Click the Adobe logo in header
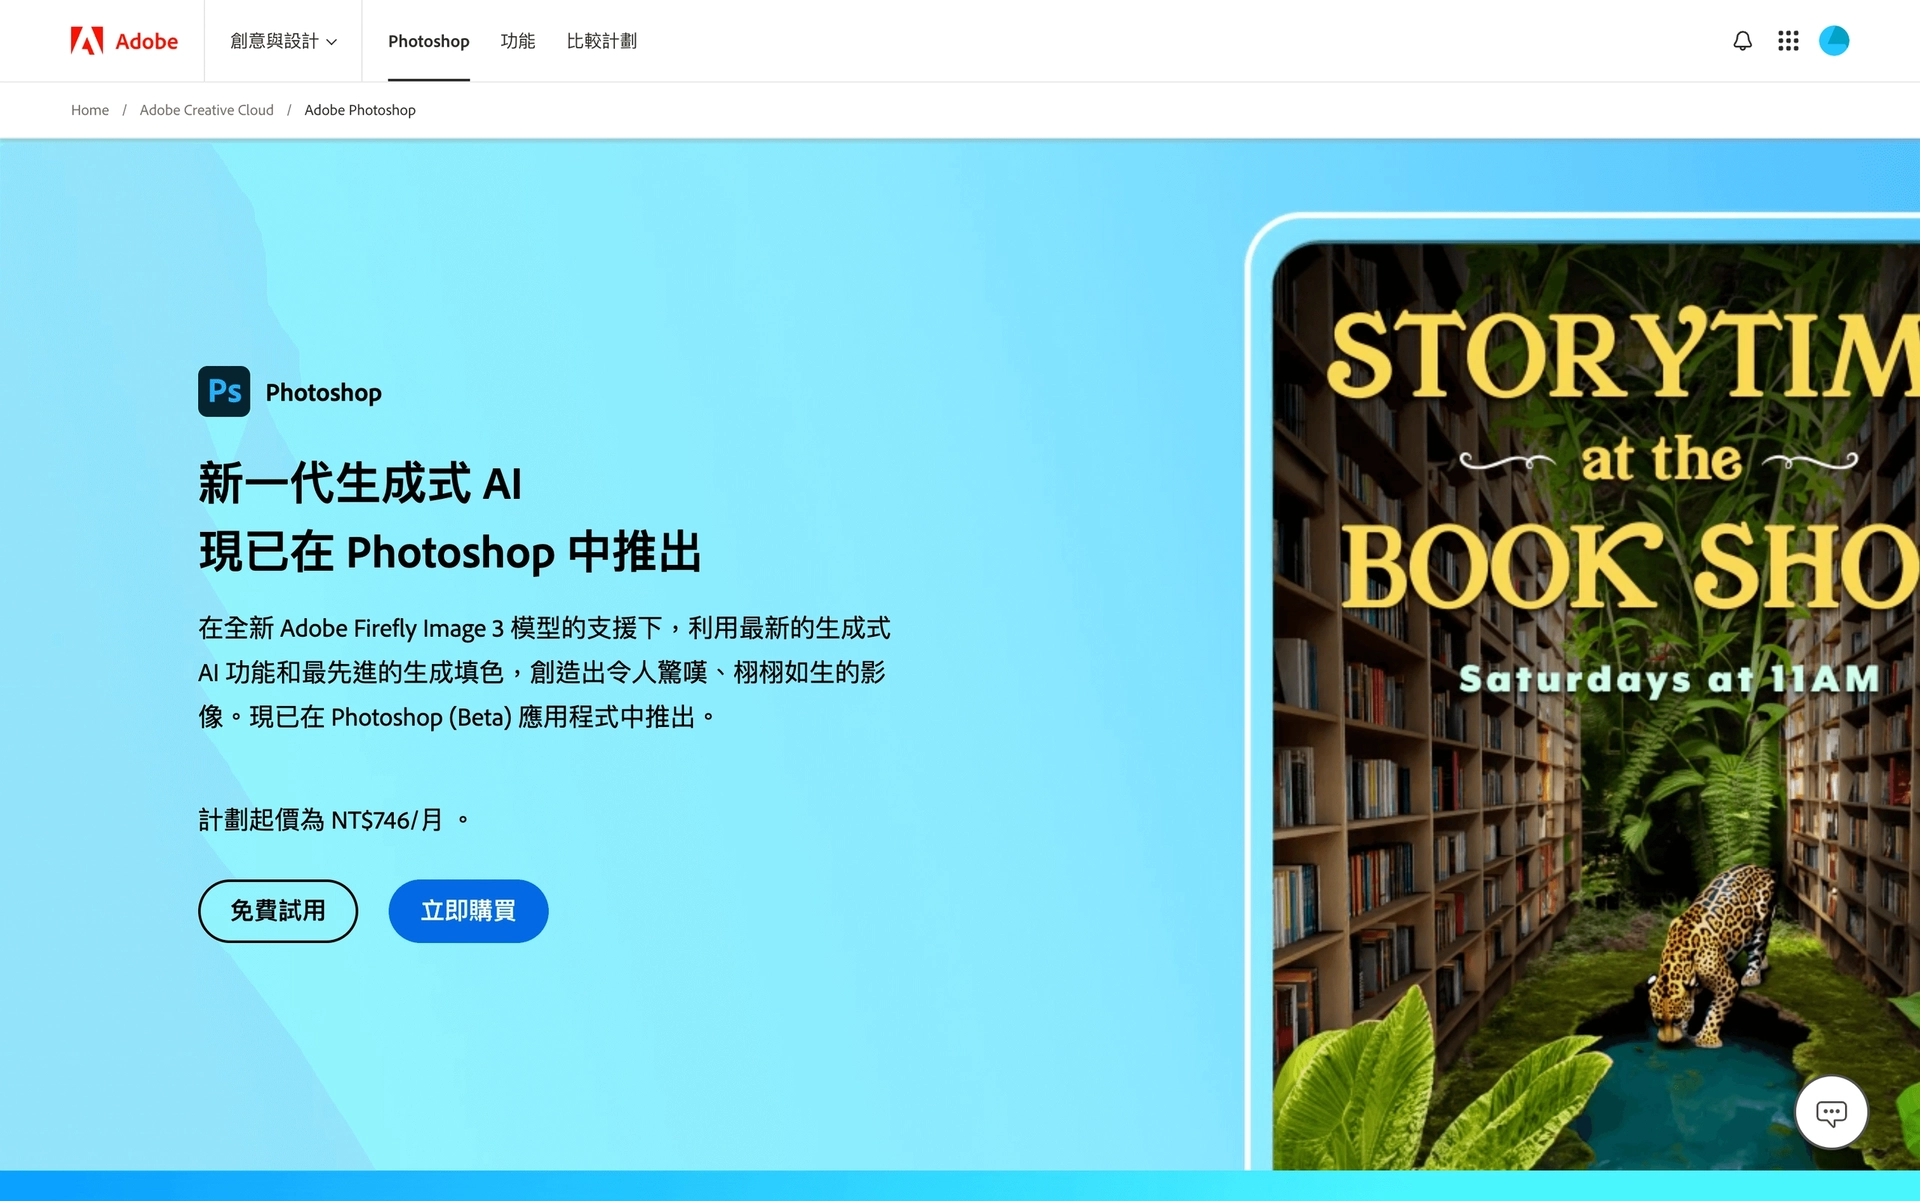This screenshot has width=1920, height=1201. 124,41
